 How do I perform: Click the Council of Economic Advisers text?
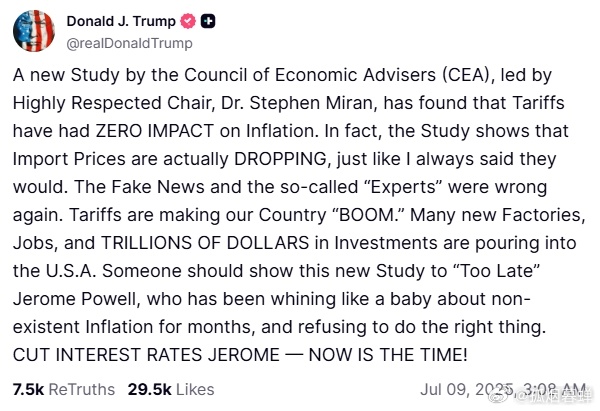click(310, 75)
